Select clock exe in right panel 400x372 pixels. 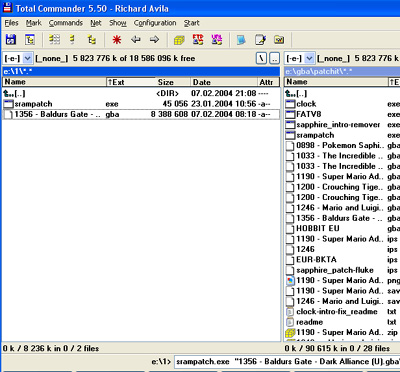coord(342,104)
